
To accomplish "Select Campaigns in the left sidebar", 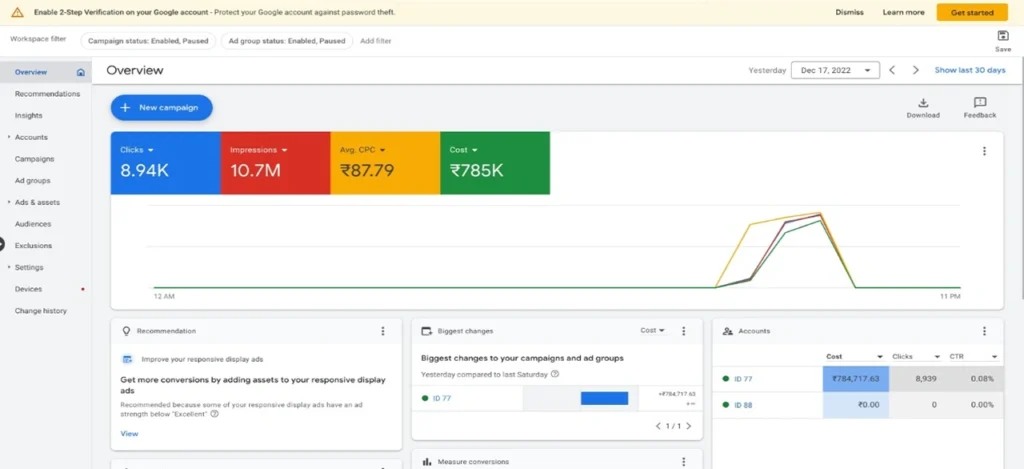I will tap(34, 159).
